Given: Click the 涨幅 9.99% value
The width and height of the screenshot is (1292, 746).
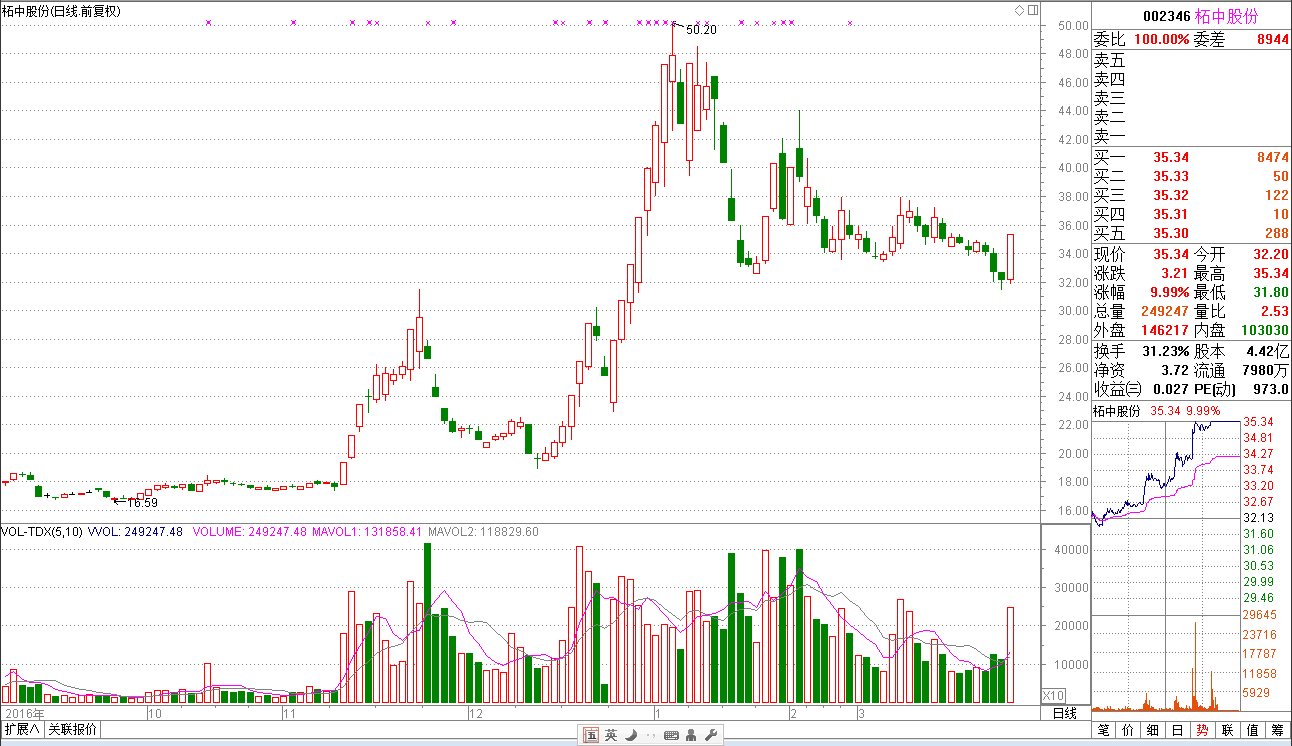Looking at the screenshot, I should coord(1170,292).
